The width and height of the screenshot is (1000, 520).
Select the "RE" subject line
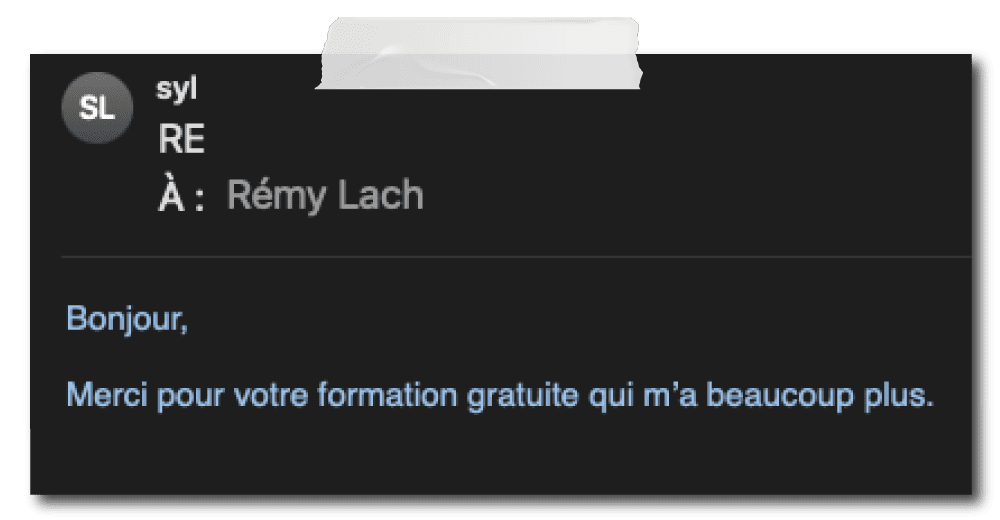coord(181,141)
